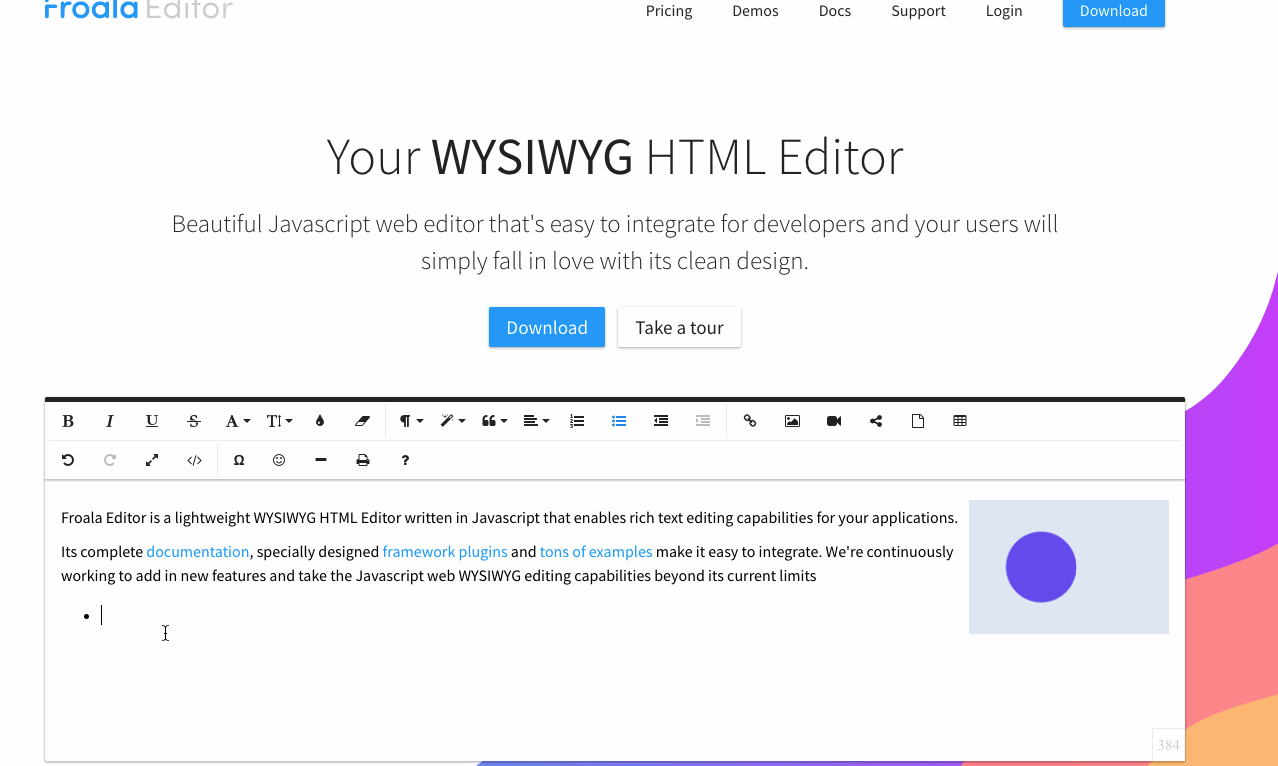Open the quote dropdown
The image size is (1278, 766).
tap(494, 421)
